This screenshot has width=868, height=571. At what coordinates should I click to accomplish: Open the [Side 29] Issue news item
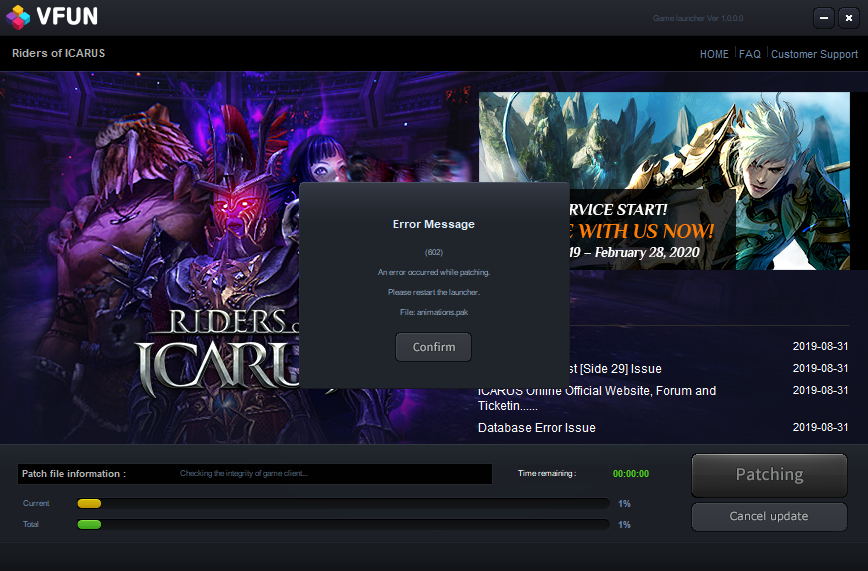pyautogui.click(x=616, y=369)
